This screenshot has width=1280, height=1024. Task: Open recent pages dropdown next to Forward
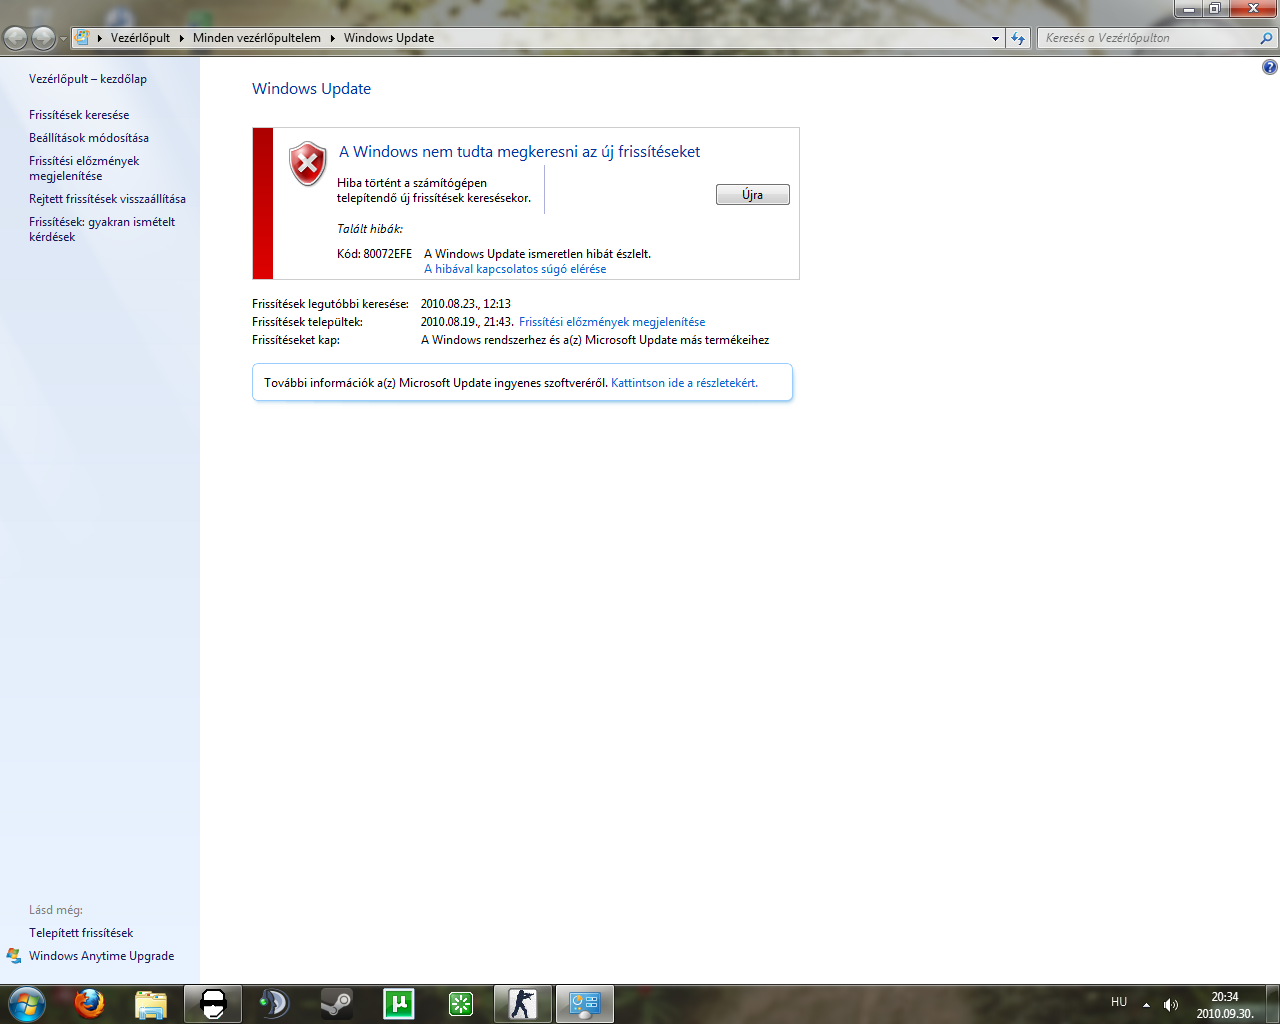point(63,39)
